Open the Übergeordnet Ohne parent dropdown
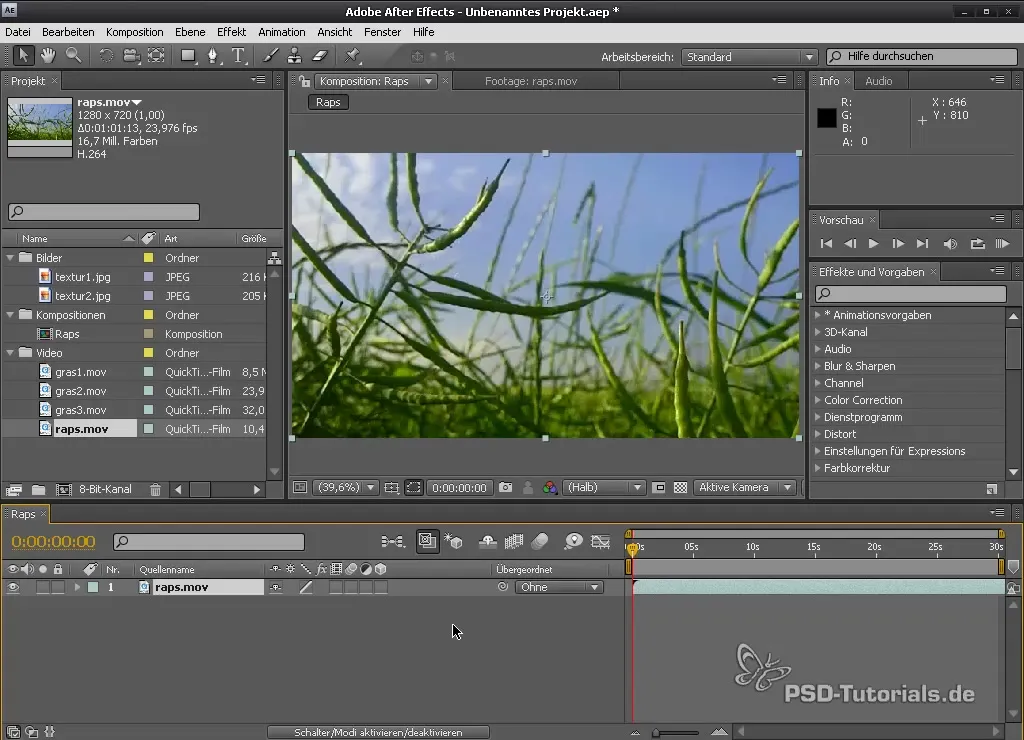The height and width of the screenshot is (740, 1024). (x=559, y=587)
